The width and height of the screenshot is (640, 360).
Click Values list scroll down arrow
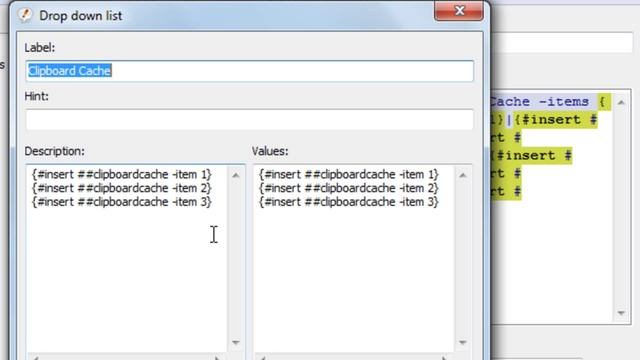click(x=462, y=342)
